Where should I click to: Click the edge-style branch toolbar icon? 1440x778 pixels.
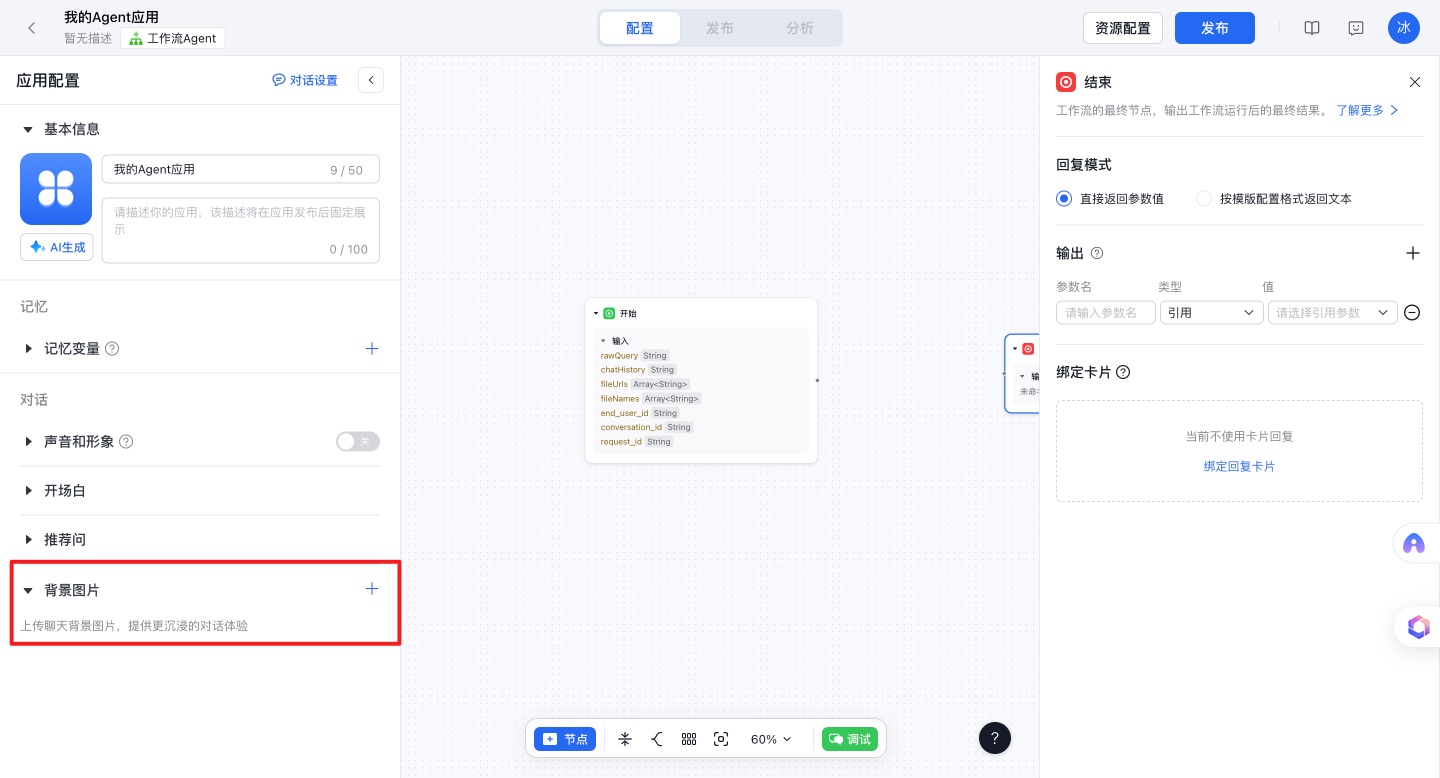click(x=657, y=739)
